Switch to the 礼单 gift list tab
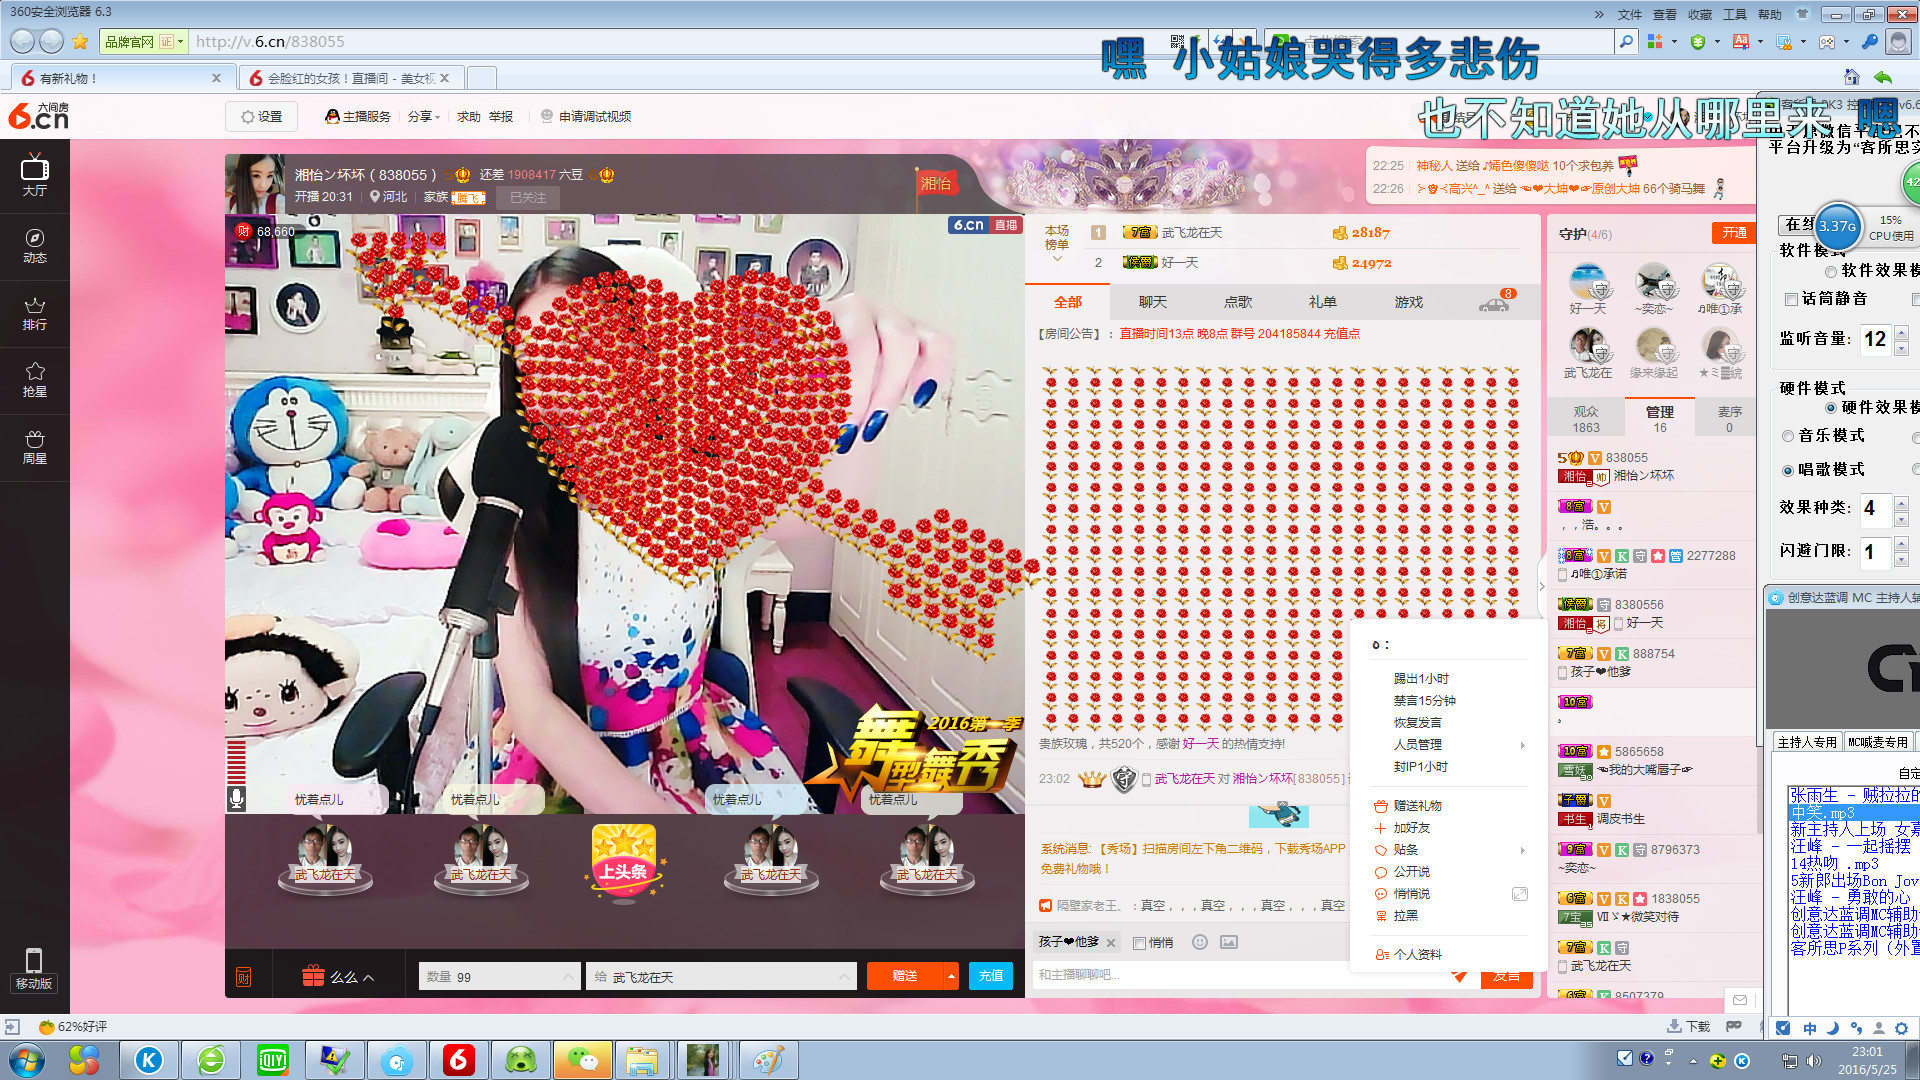This screenshot has width=1920, height=1080. [x=1323, y=302]
